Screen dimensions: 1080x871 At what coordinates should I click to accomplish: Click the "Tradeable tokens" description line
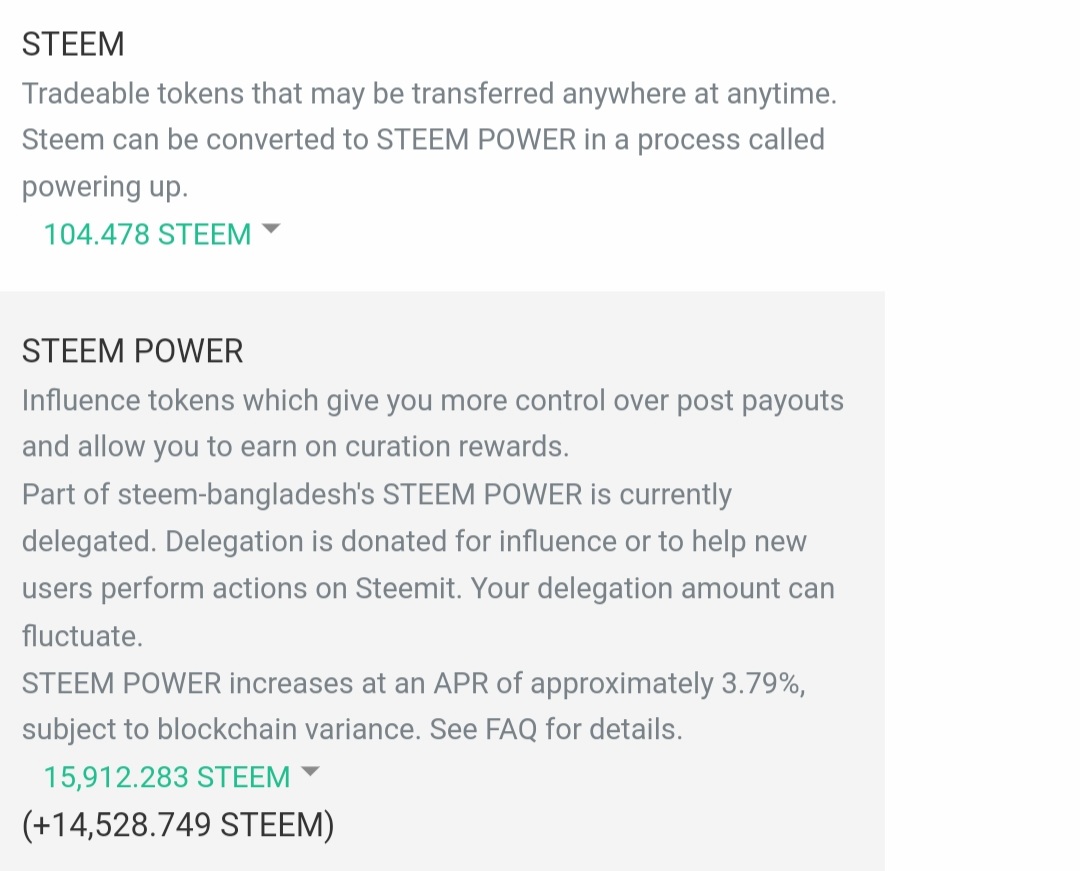(x=428, y=93)
